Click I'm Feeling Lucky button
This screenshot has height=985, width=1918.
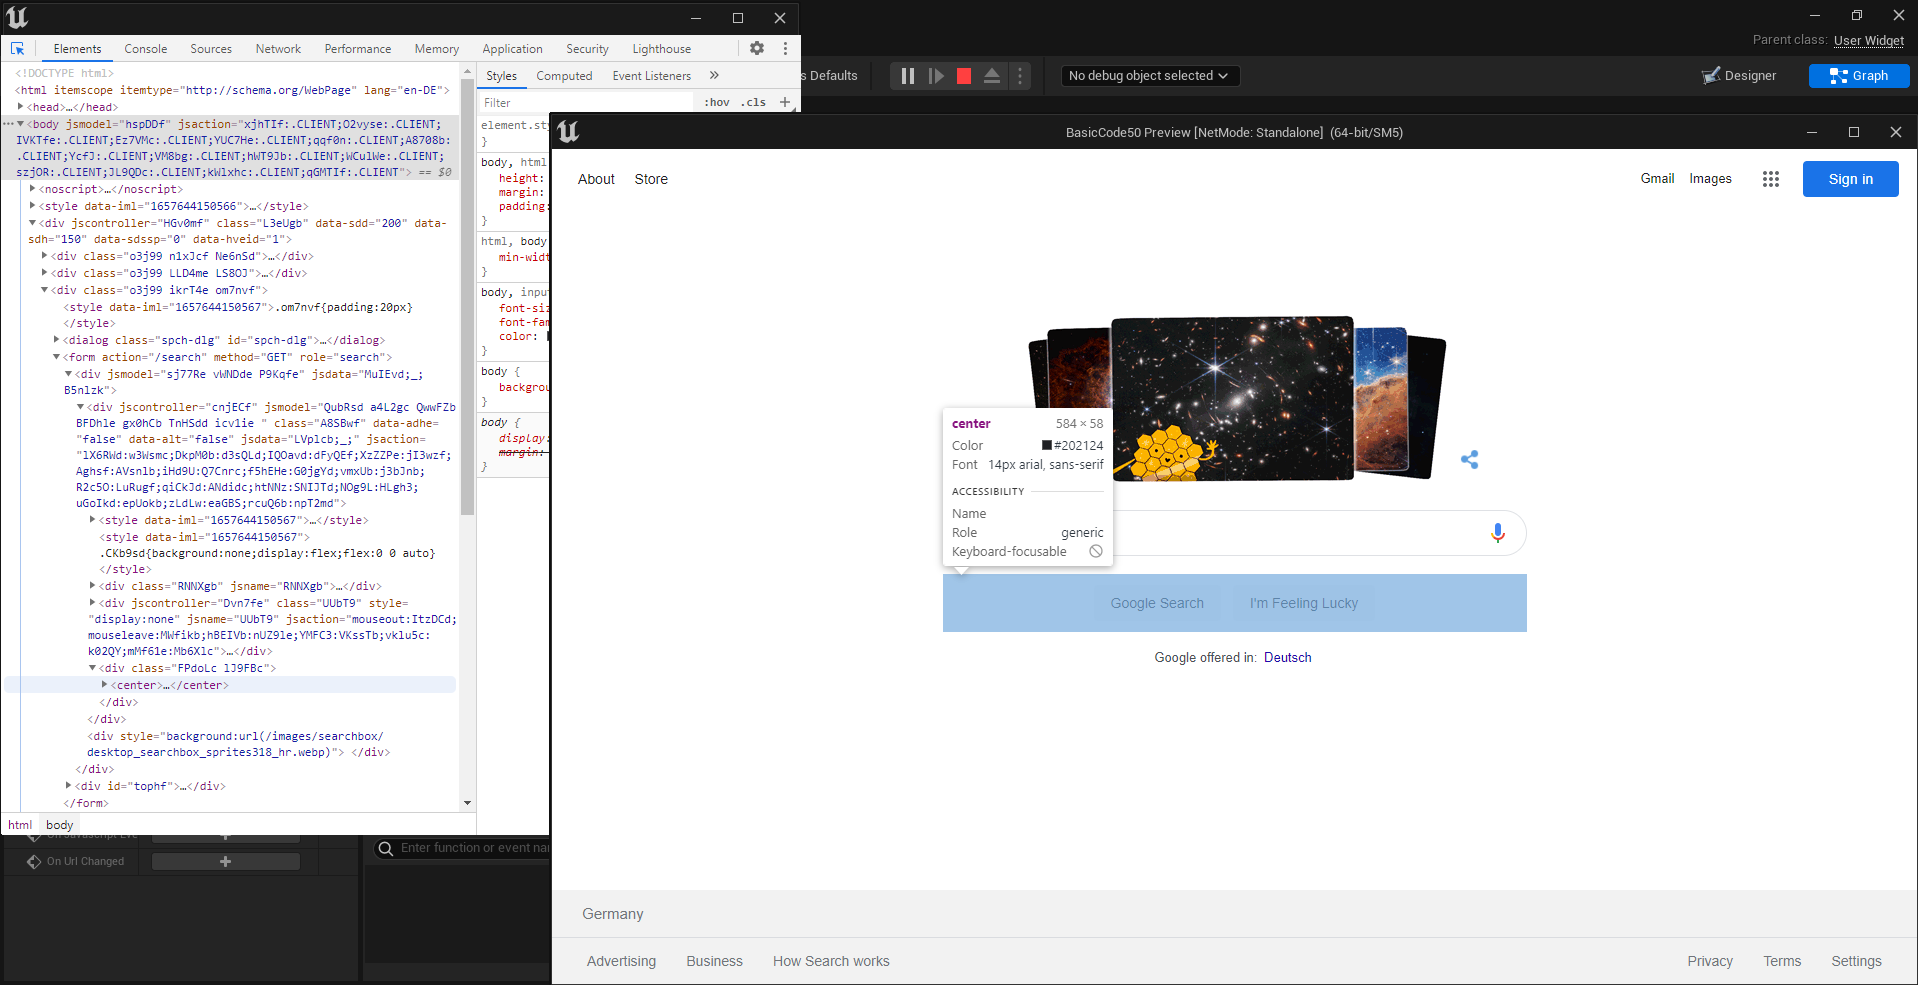tap(1303, 603)
